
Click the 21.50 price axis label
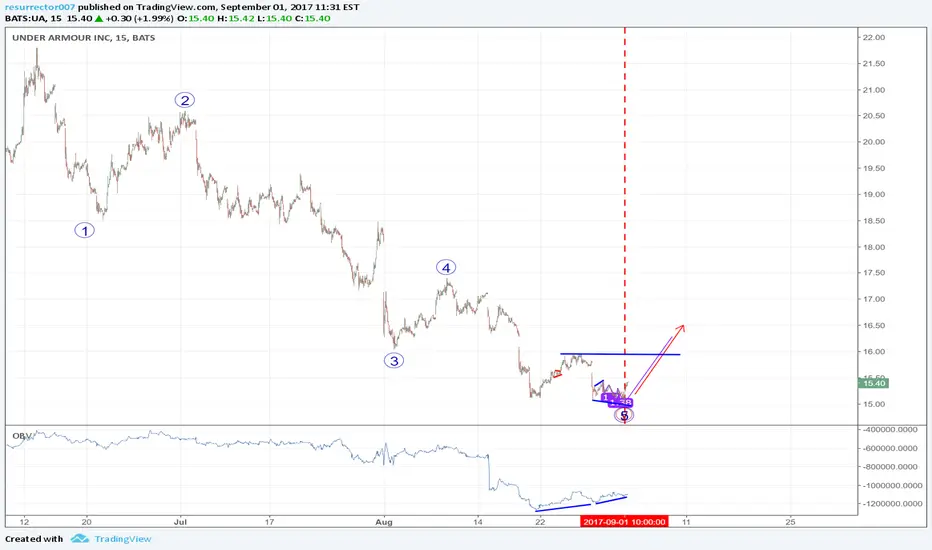(874, 64)
